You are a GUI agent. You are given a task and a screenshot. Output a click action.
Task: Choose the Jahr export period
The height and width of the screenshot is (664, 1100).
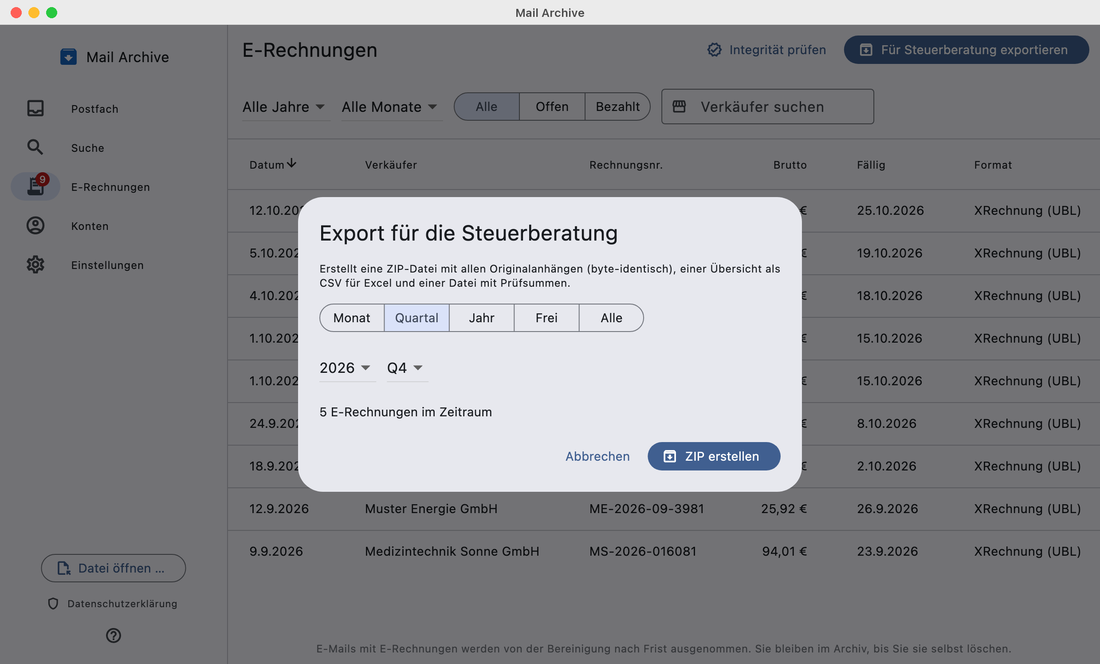coord(481,318)
